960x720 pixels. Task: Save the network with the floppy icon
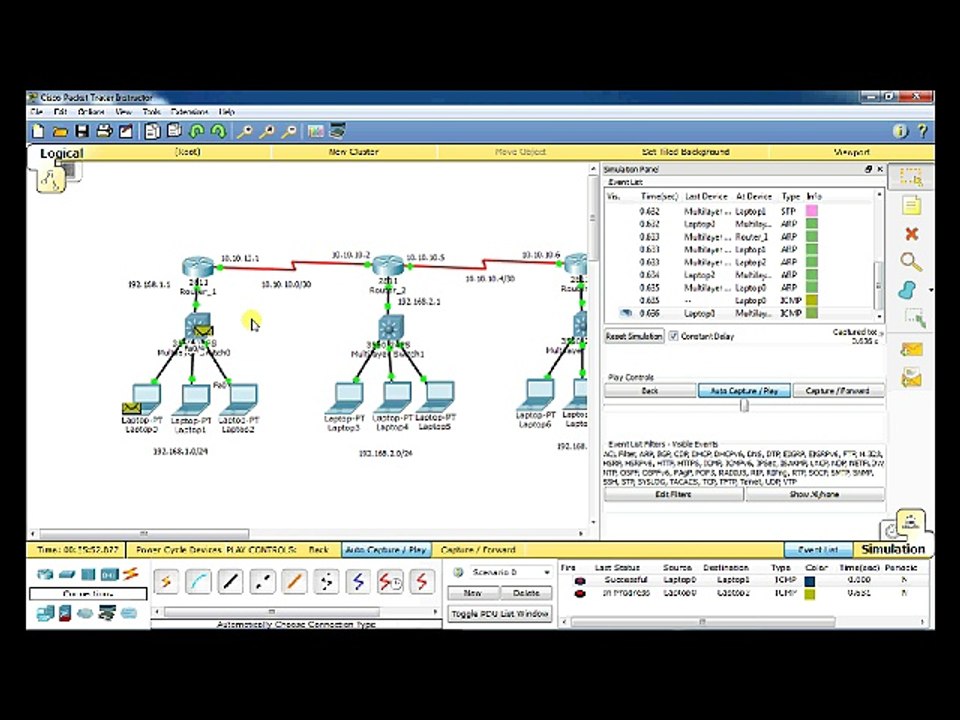82,131
